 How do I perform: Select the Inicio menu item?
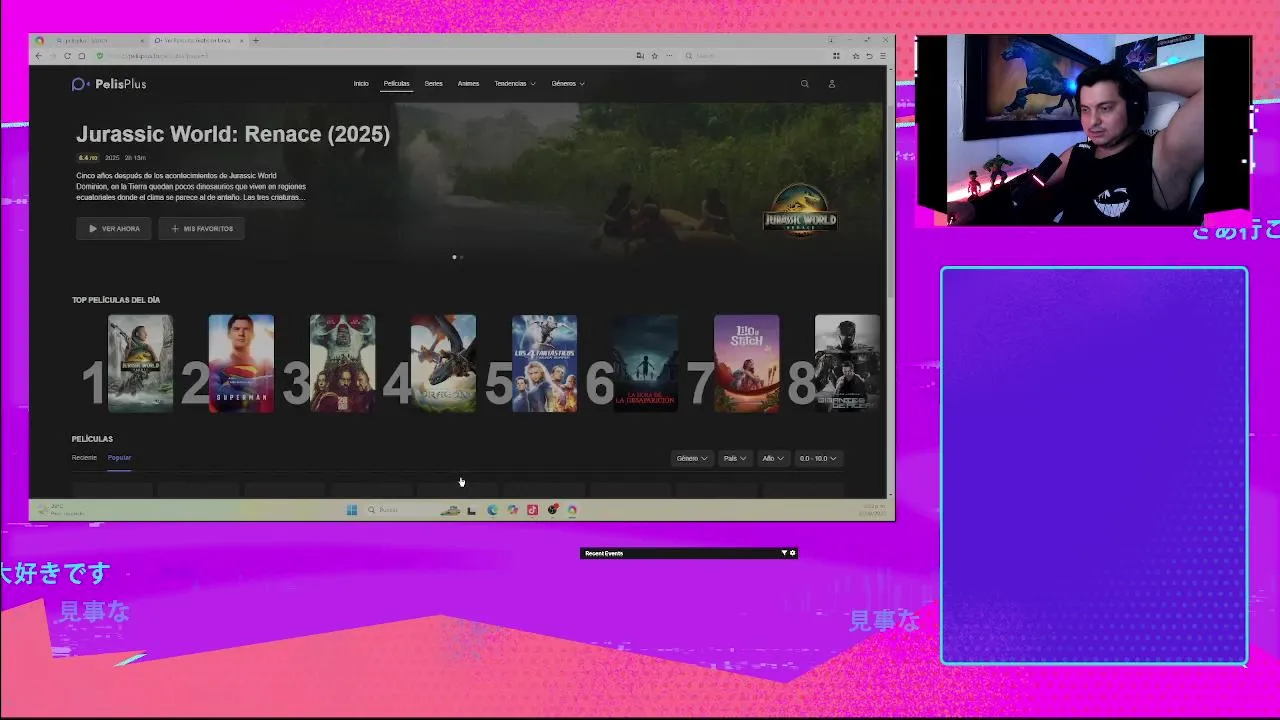[361, 84]
